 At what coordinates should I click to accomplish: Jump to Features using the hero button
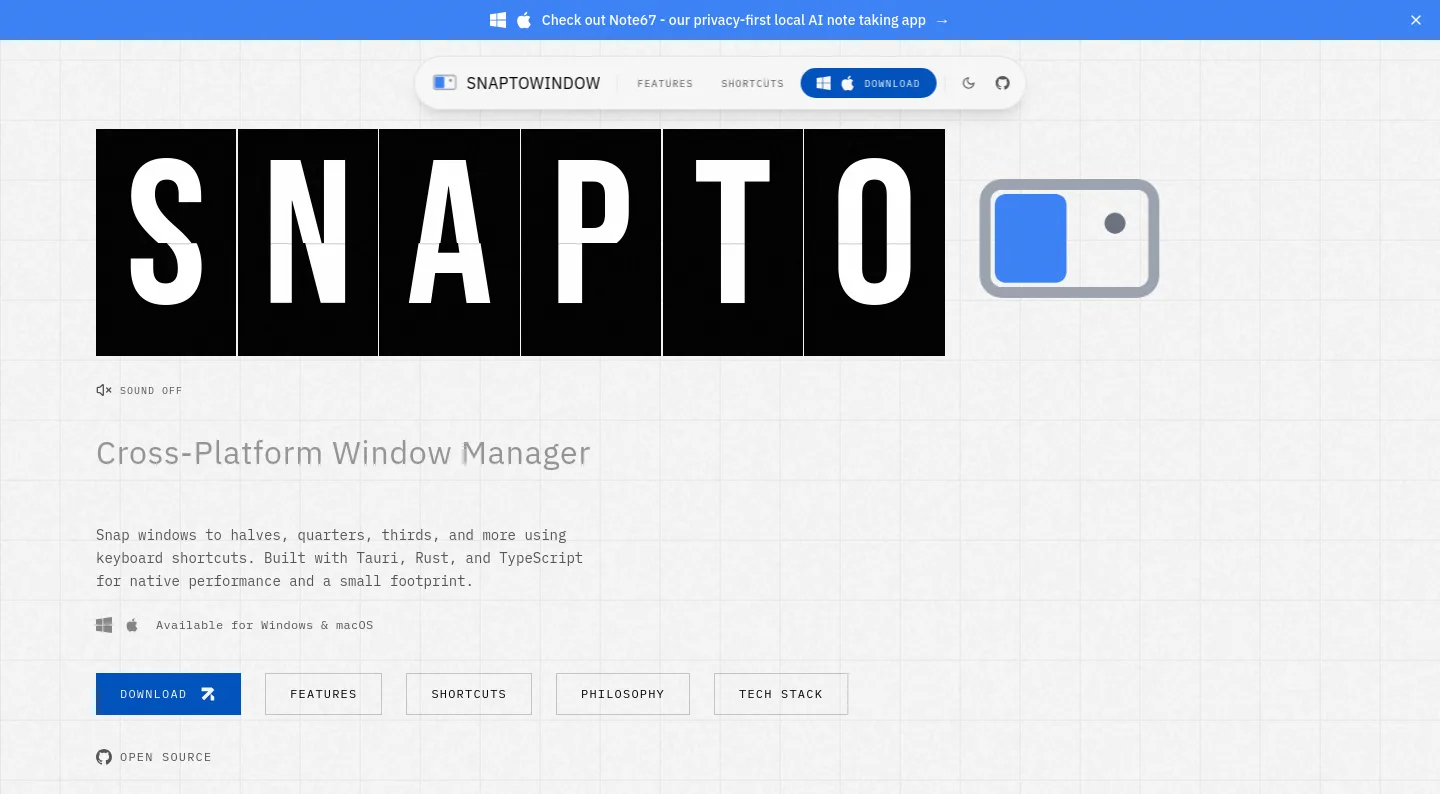pyautogui.click(x=323, y=694)
